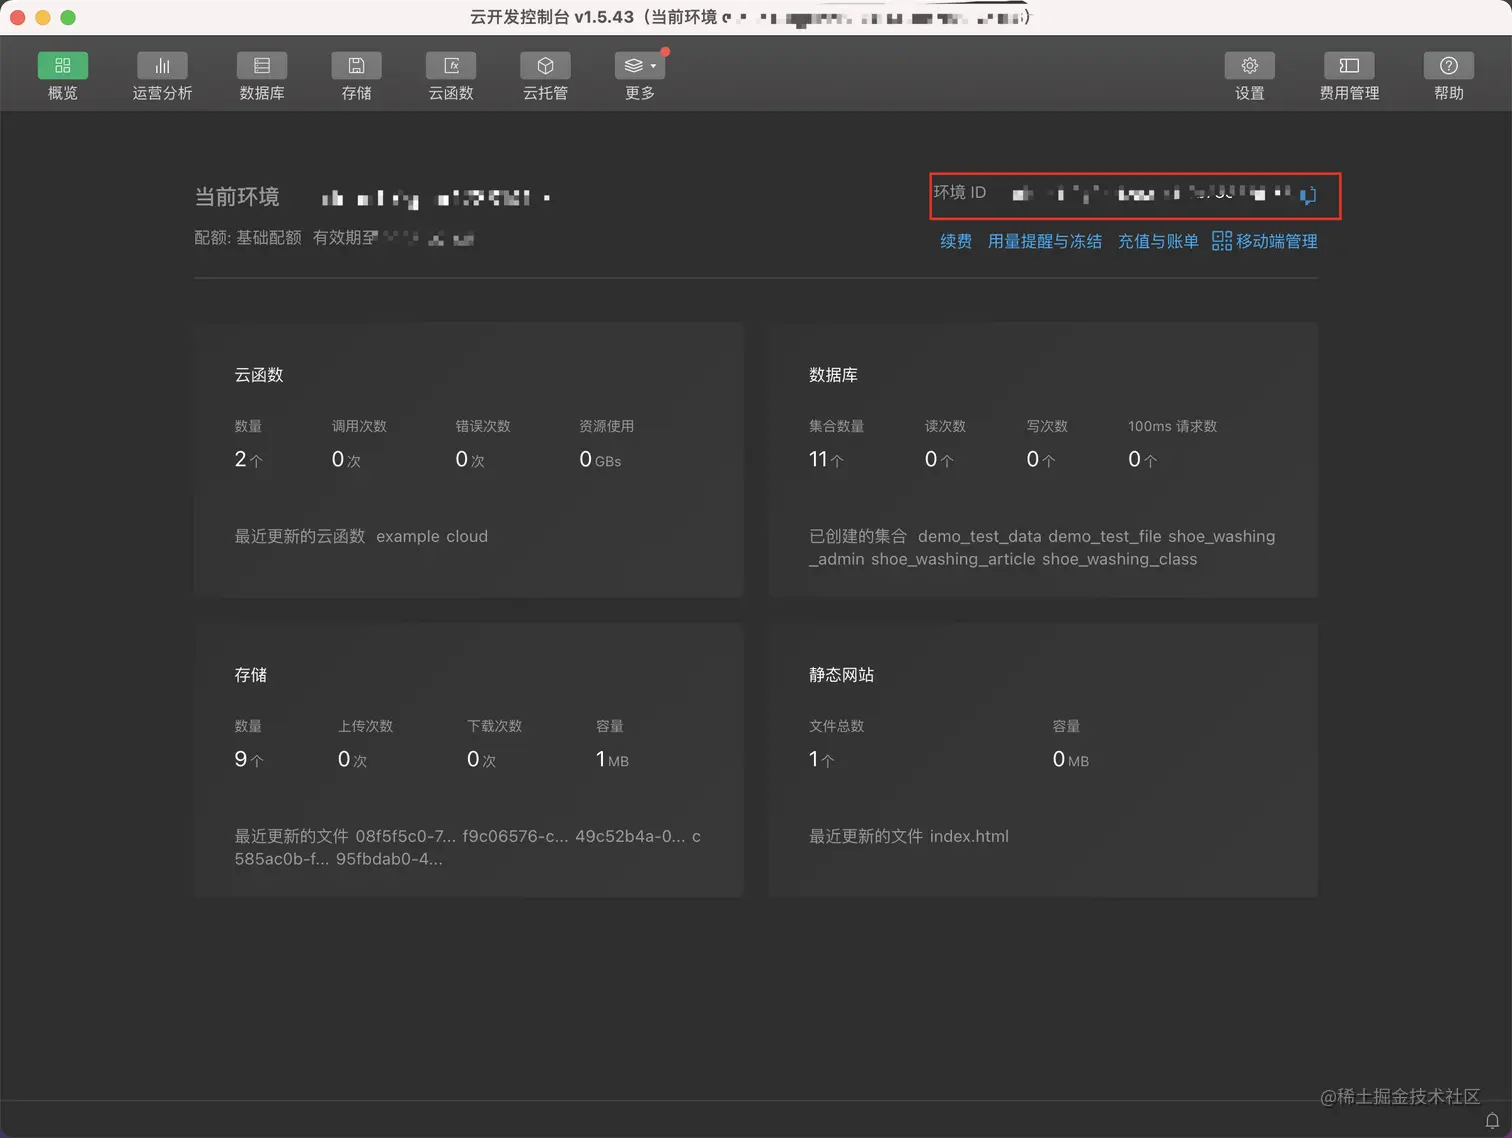This screenshot has height=1138, width=1512.
Task: Click the 读次数 label
Action: pyautogui.click(x=945, y=426)
